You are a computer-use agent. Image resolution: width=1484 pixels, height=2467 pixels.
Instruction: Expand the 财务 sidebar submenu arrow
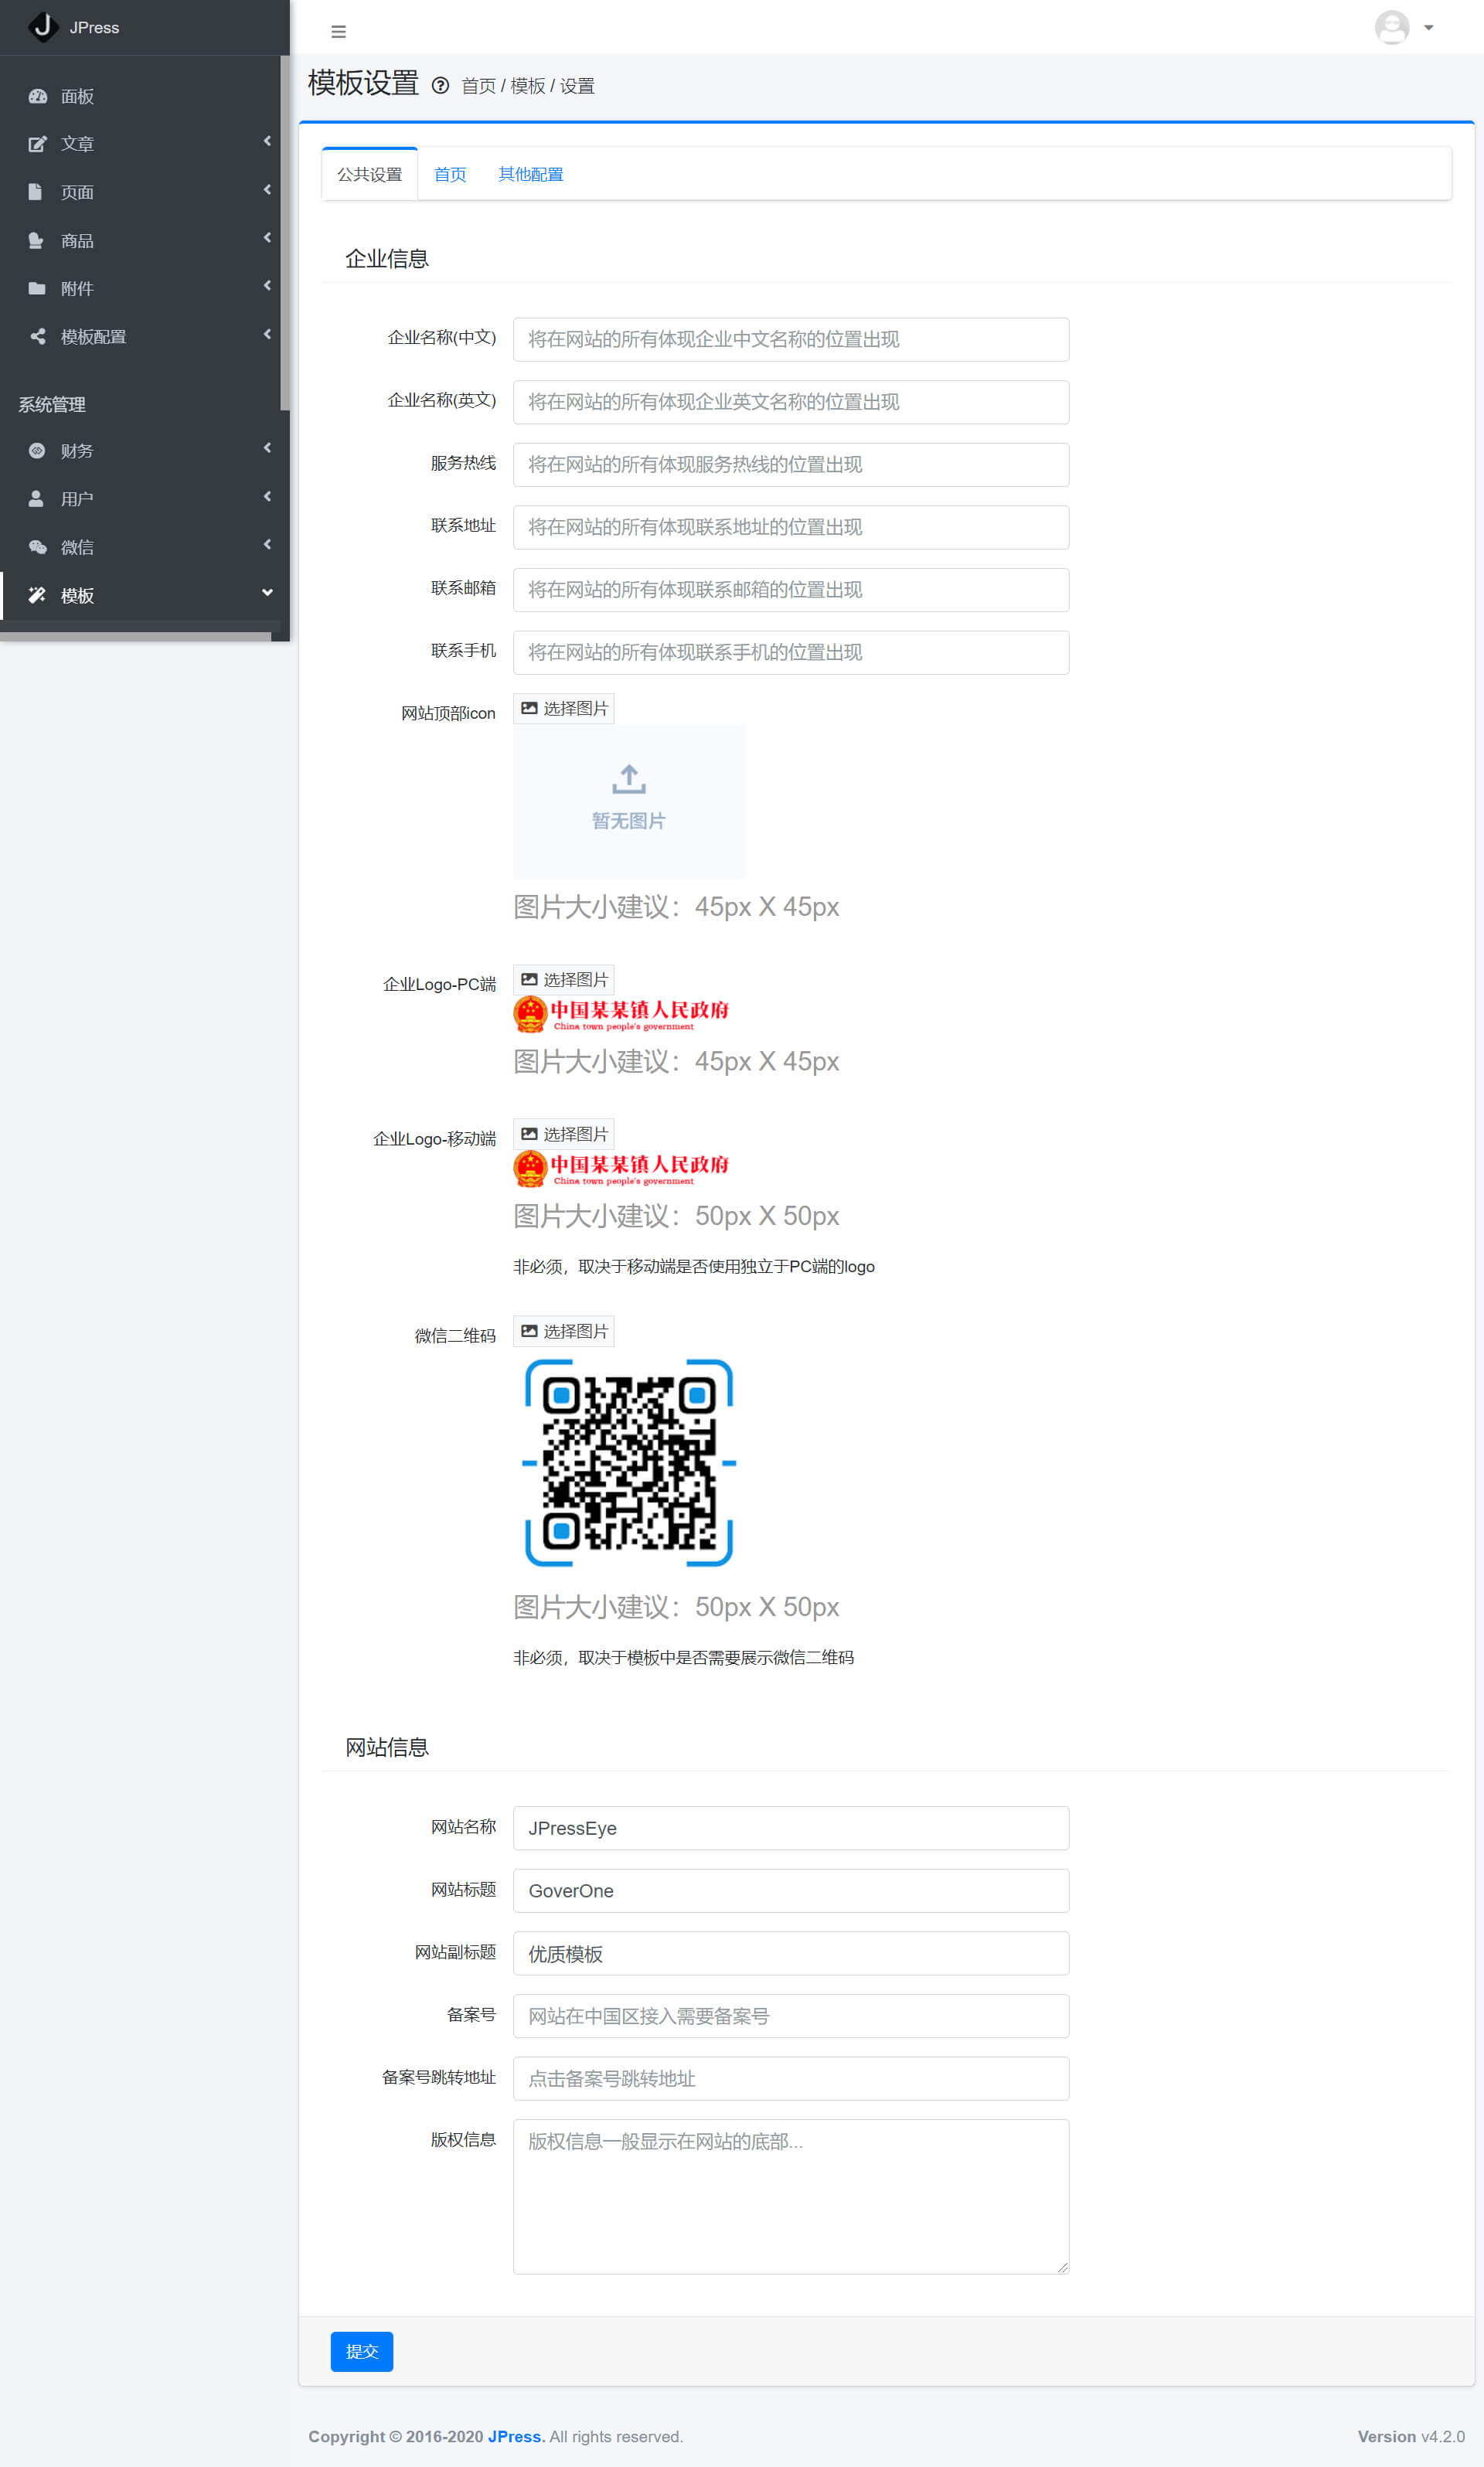point(267,448)
